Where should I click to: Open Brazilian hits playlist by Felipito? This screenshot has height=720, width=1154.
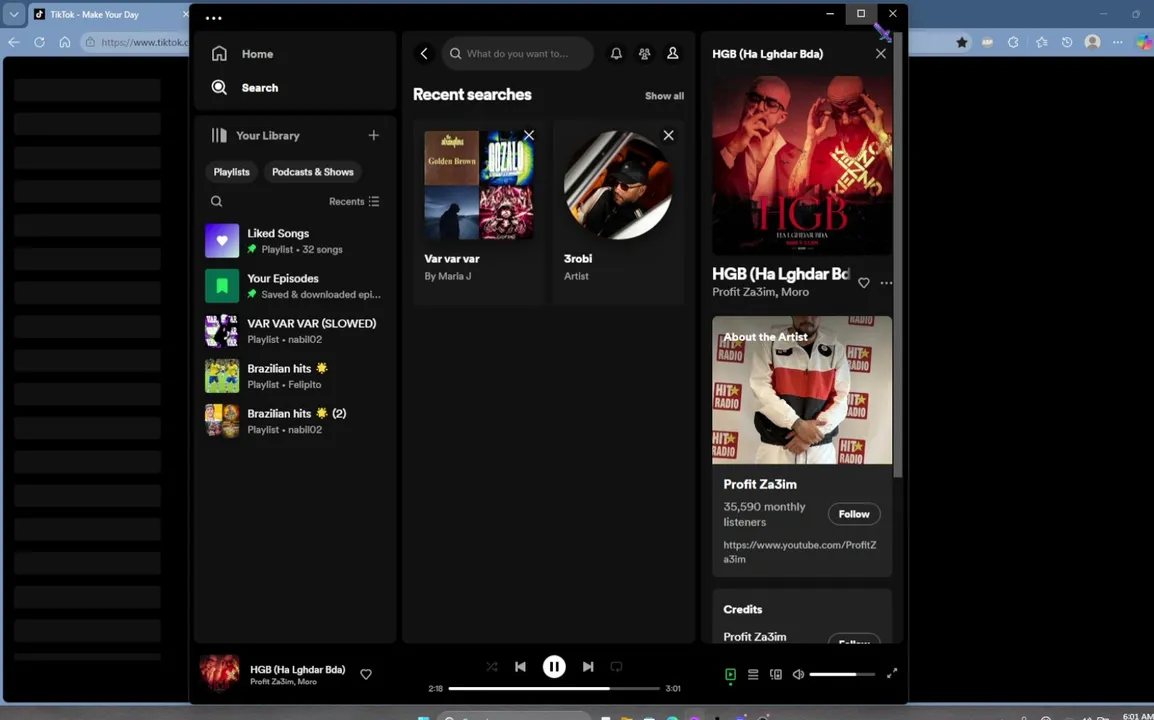294,375
